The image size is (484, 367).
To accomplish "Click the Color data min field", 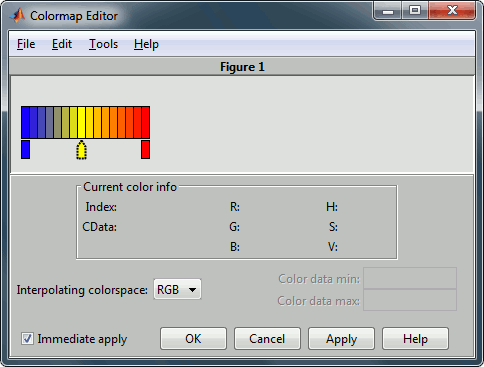I will click(410, 278).
